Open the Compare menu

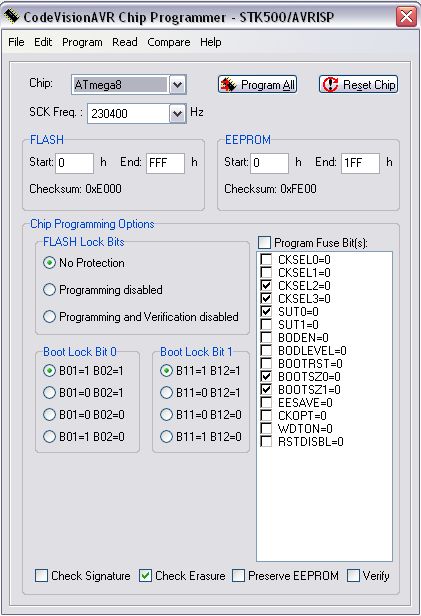pyautogui.click(x=168, y=42)
